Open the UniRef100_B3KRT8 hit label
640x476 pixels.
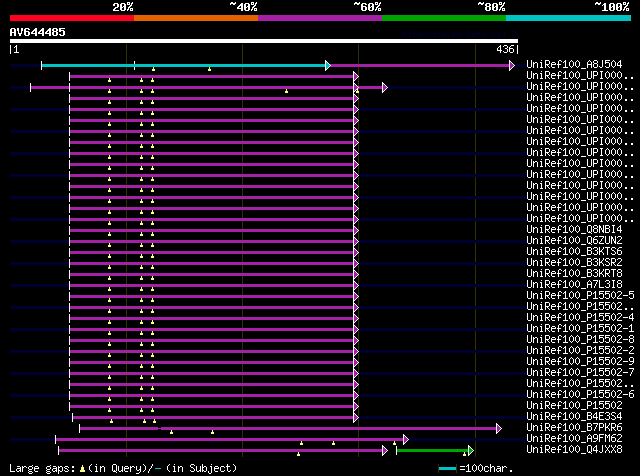click(x=574, y=273)
